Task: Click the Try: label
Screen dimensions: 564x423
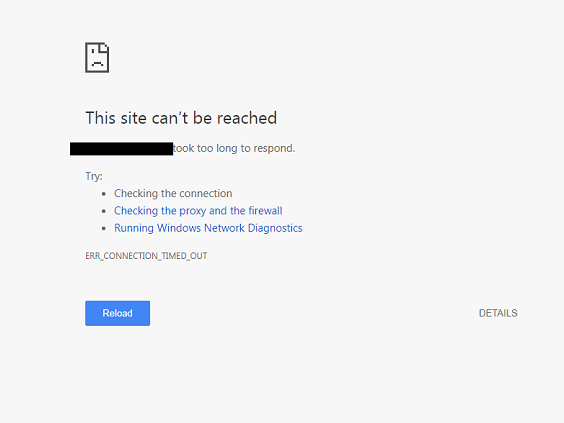Action: 94,177
